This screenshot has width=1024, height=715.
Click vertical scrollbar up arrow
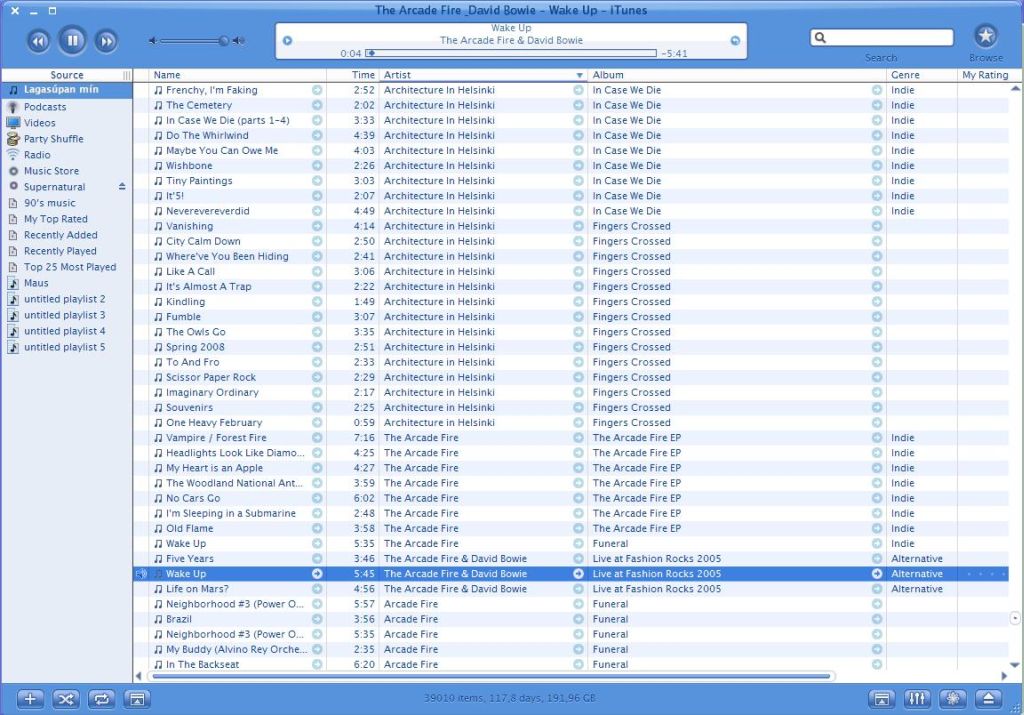coord(1015,88)
